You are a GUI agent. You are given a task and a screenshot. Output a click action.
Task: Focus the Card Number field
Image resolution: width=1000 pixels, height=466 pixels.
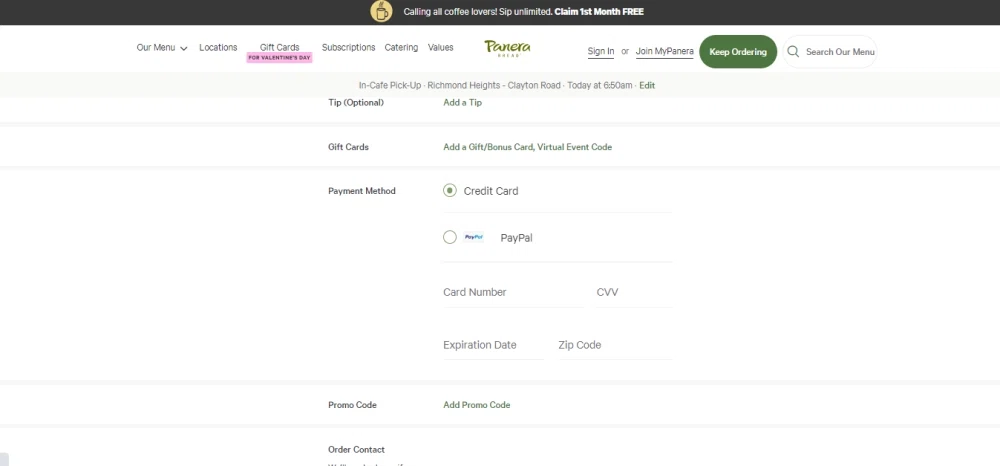click(510, 292)
